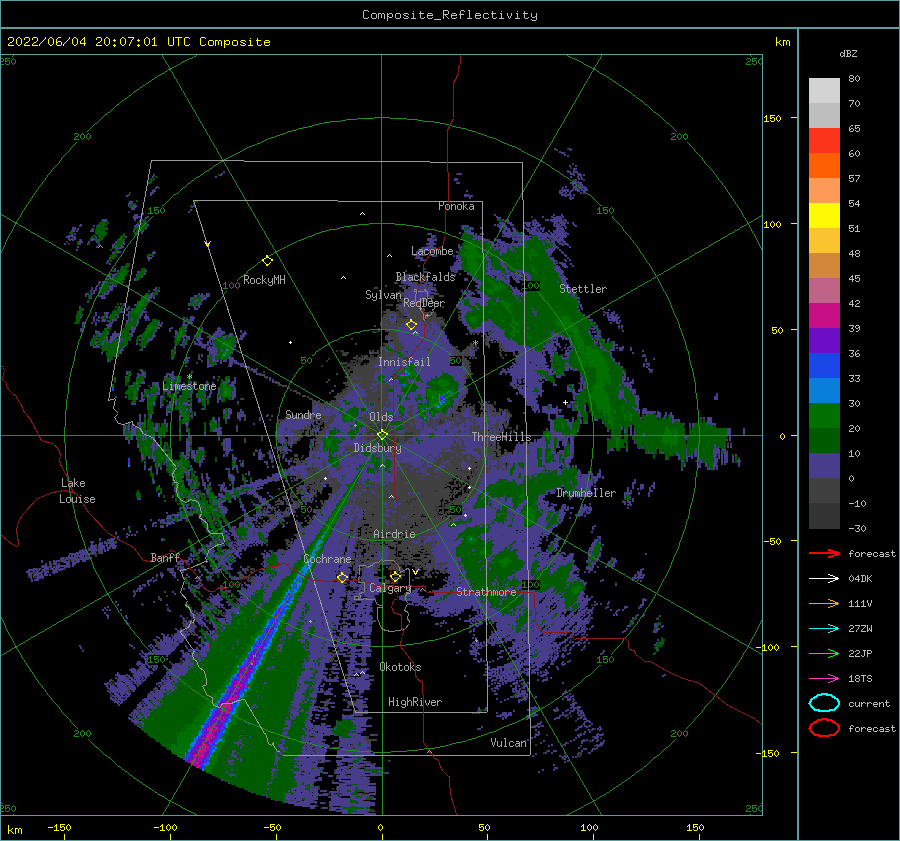
Task: Select the Banff label
Action: pyautogui.click(x=165, y=557)
